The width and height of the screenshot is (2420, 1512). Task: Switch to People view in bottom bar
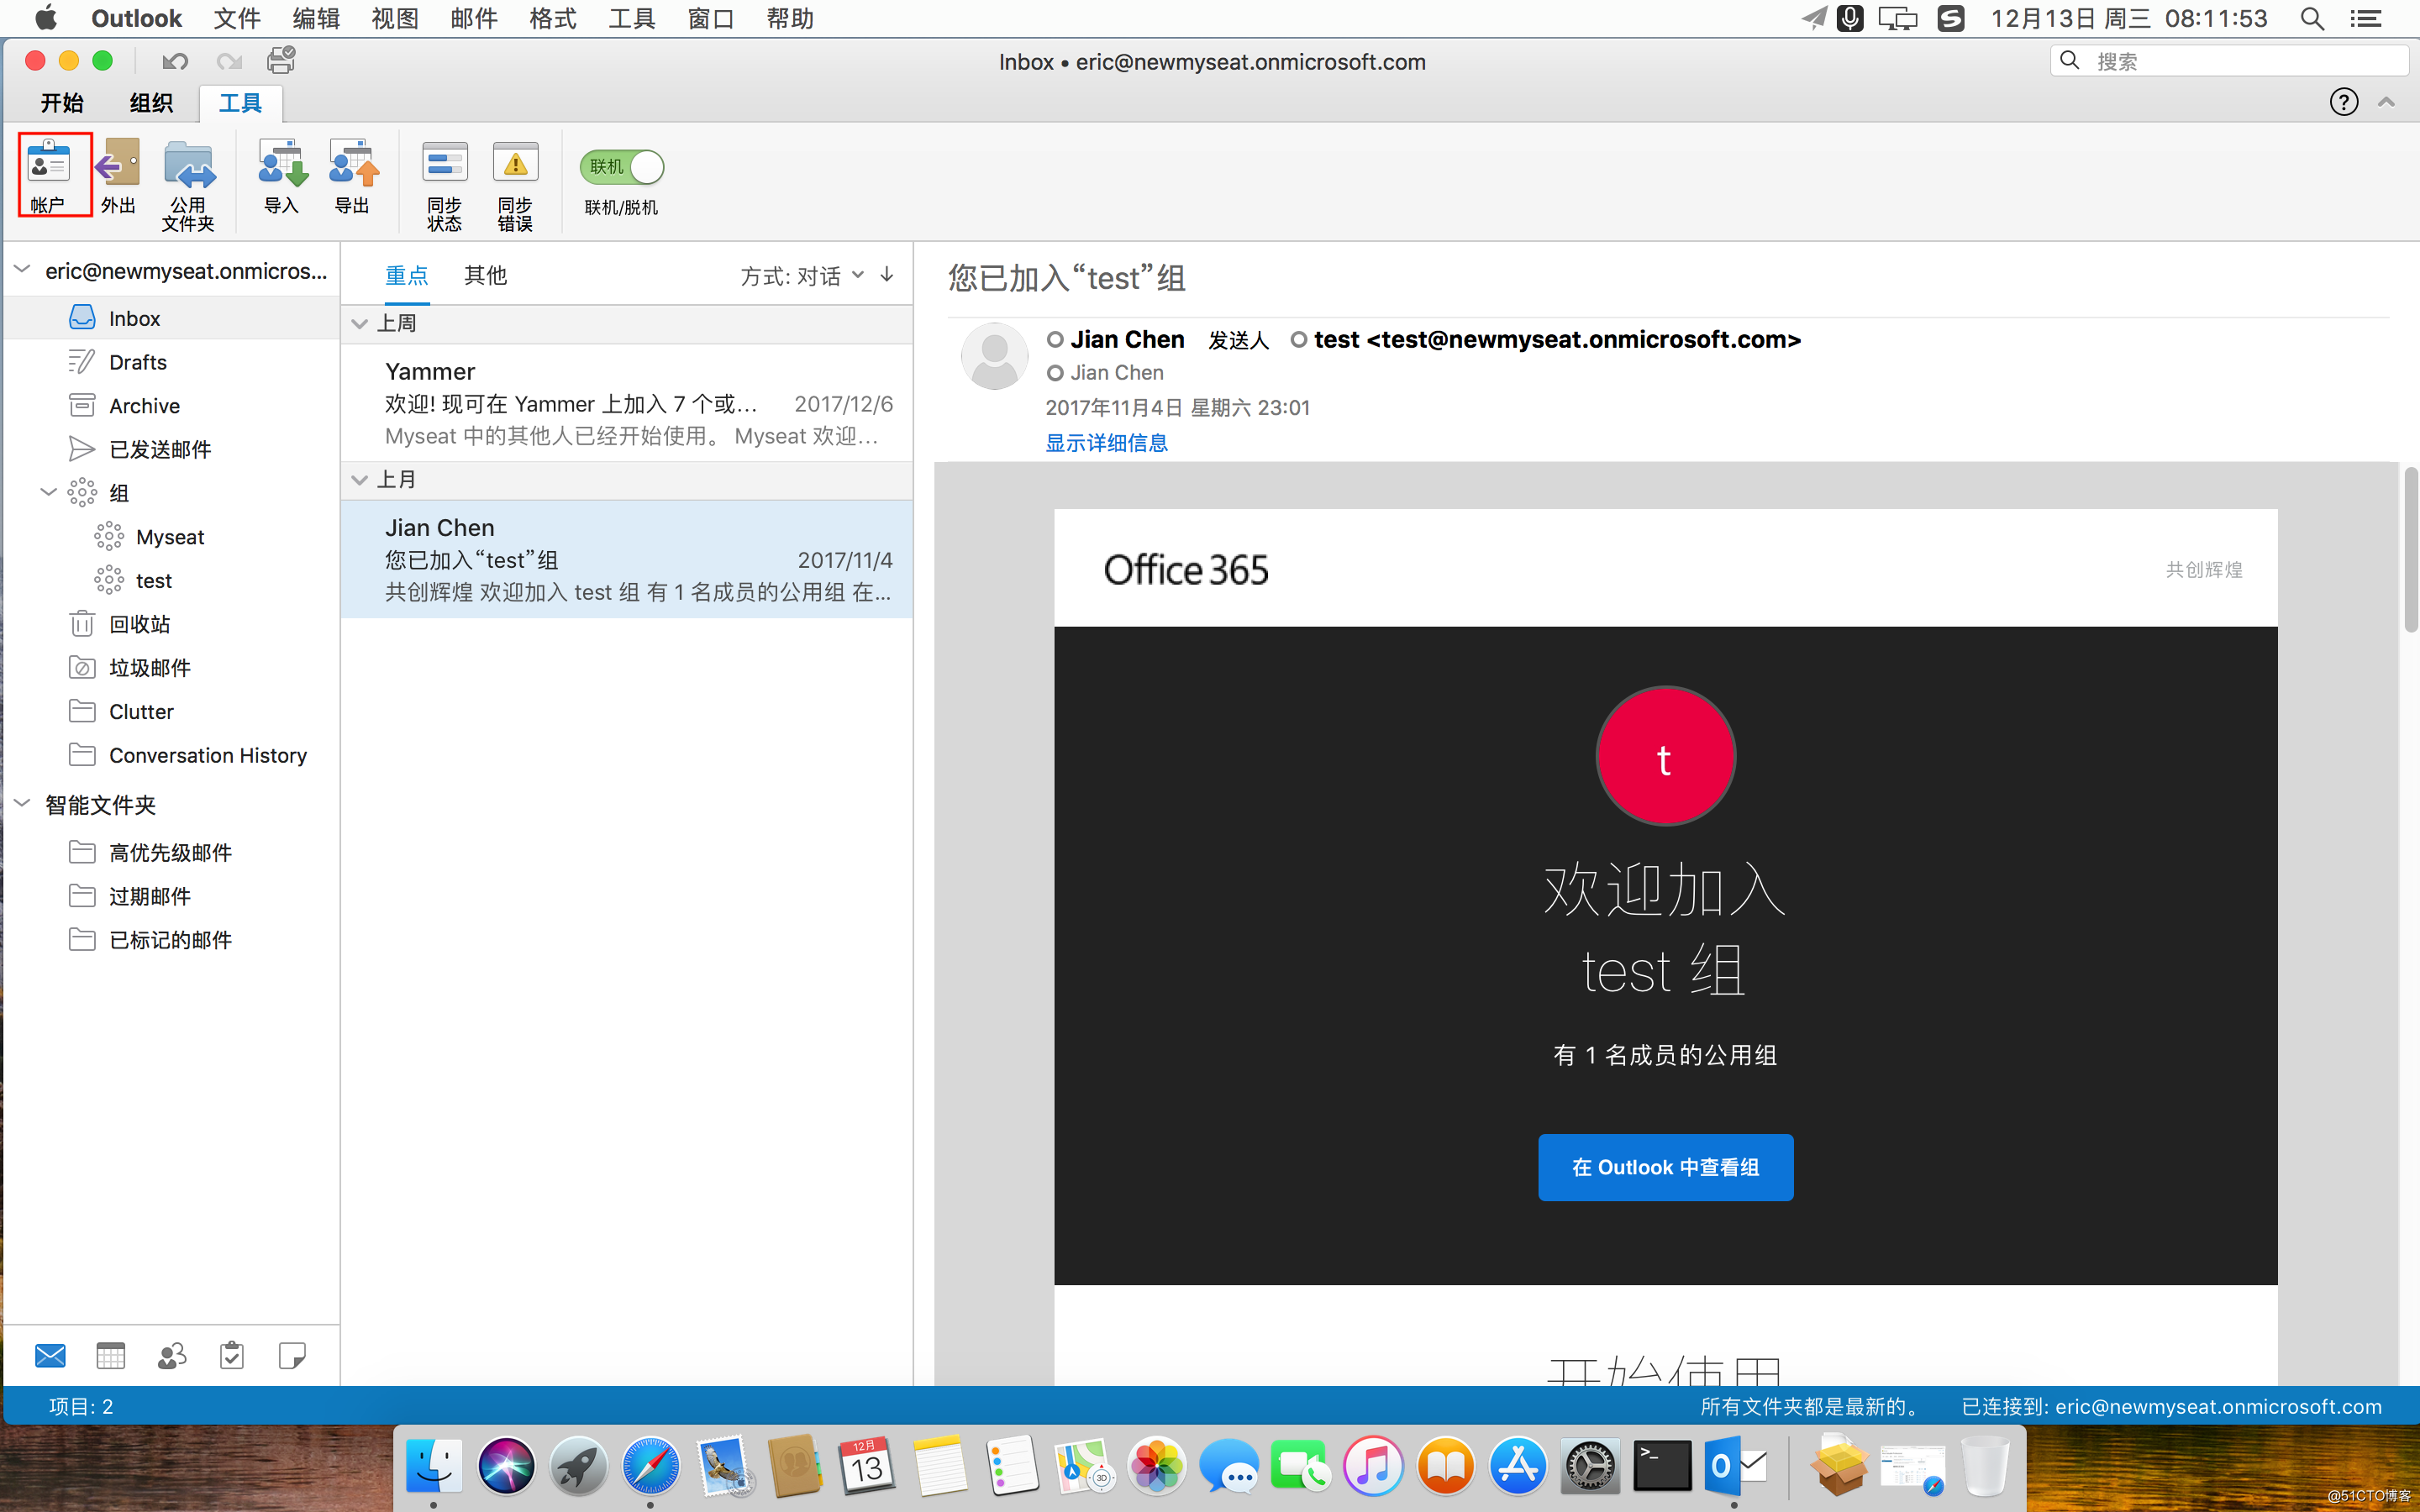tap(172, 1356)
